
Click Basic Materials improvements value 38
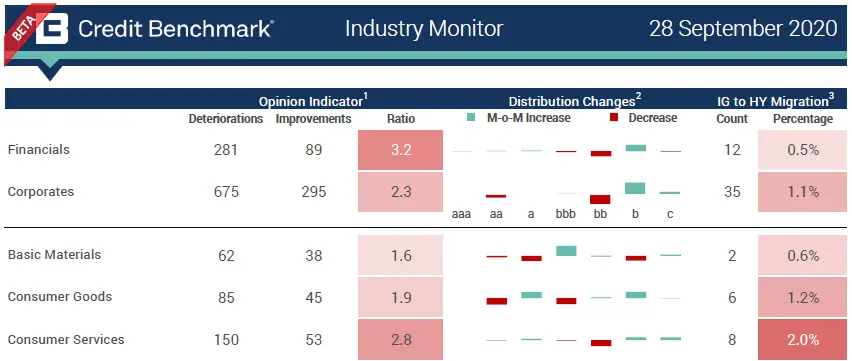coord(314,255)
